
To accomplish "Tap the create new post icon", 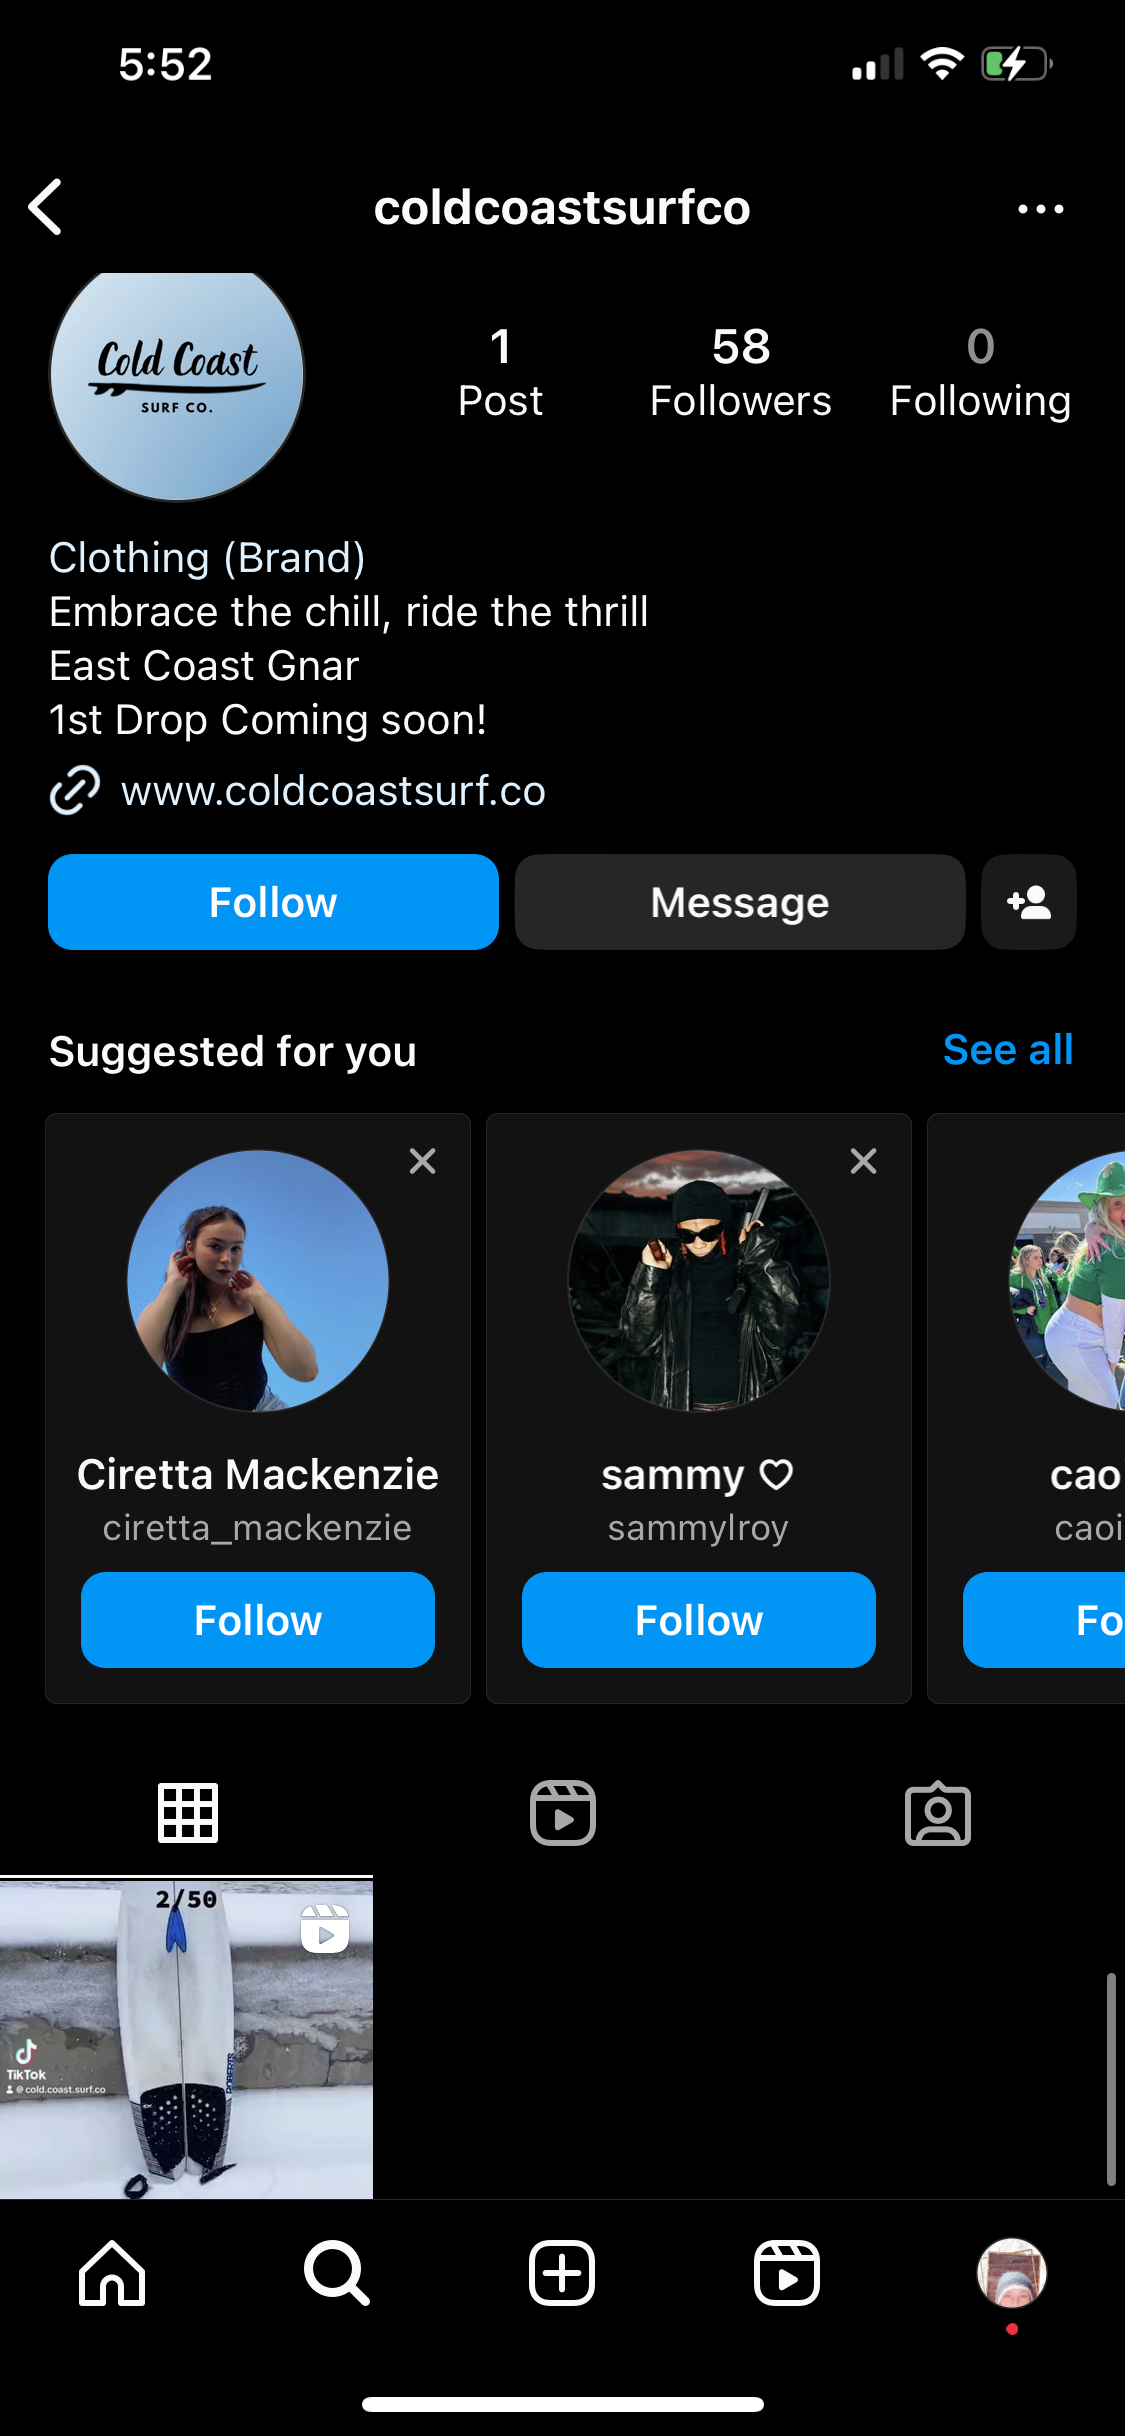I will pos(562,2273).
